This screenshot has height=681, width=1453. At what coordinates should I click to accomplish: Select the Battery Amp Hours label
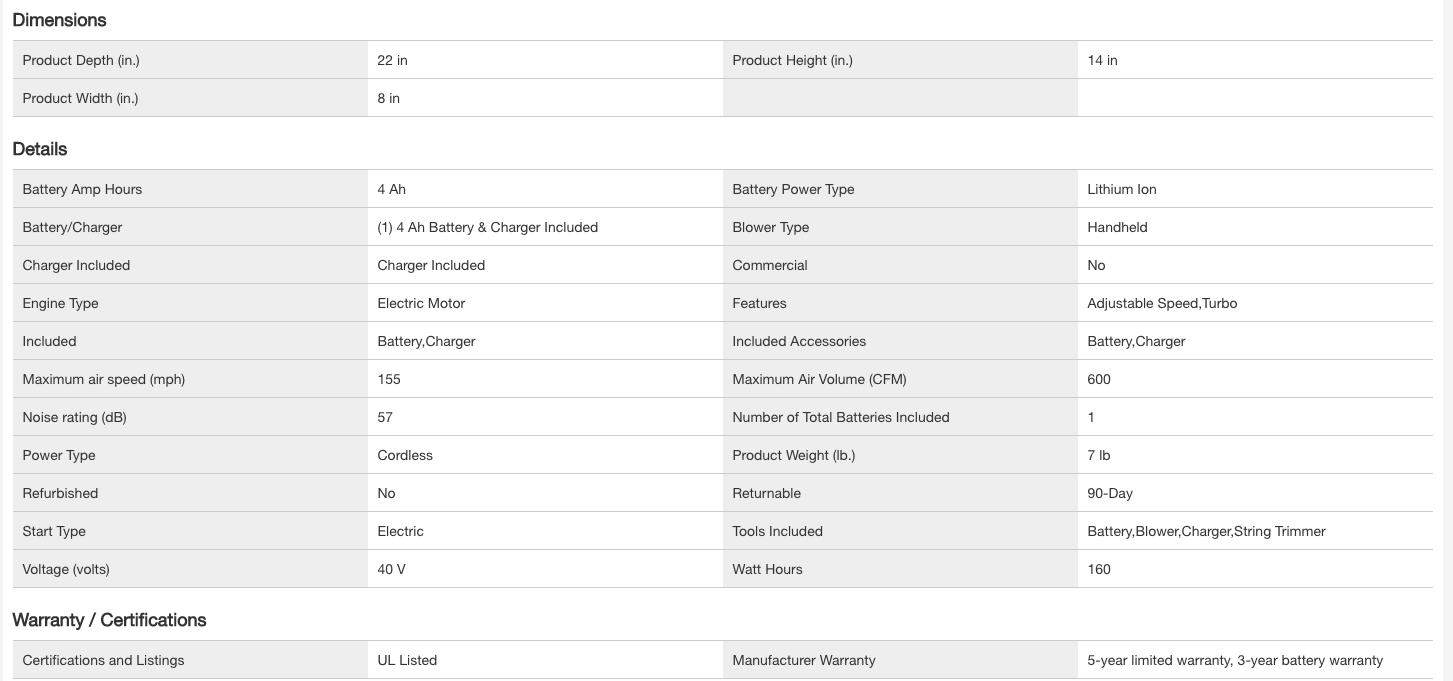(x=82, y=189)
